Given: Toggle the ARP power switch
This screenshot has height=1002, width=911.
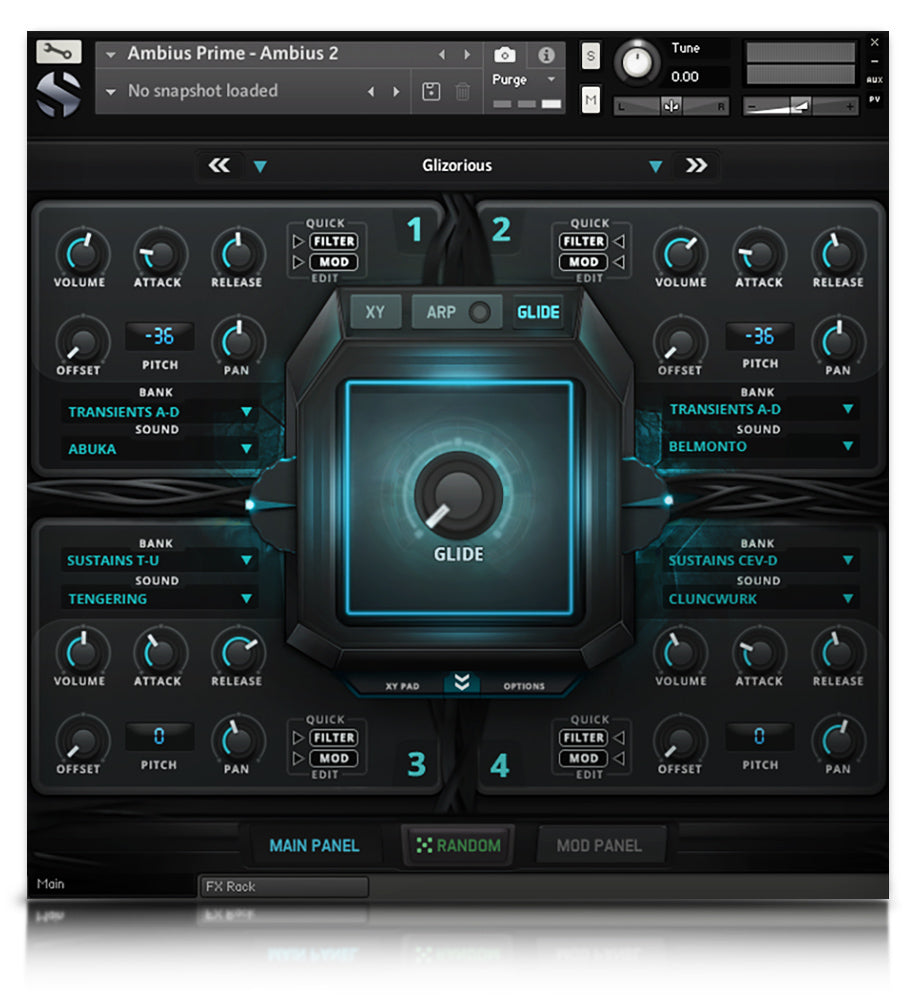Looking at the screenshot, I should 480,313.
